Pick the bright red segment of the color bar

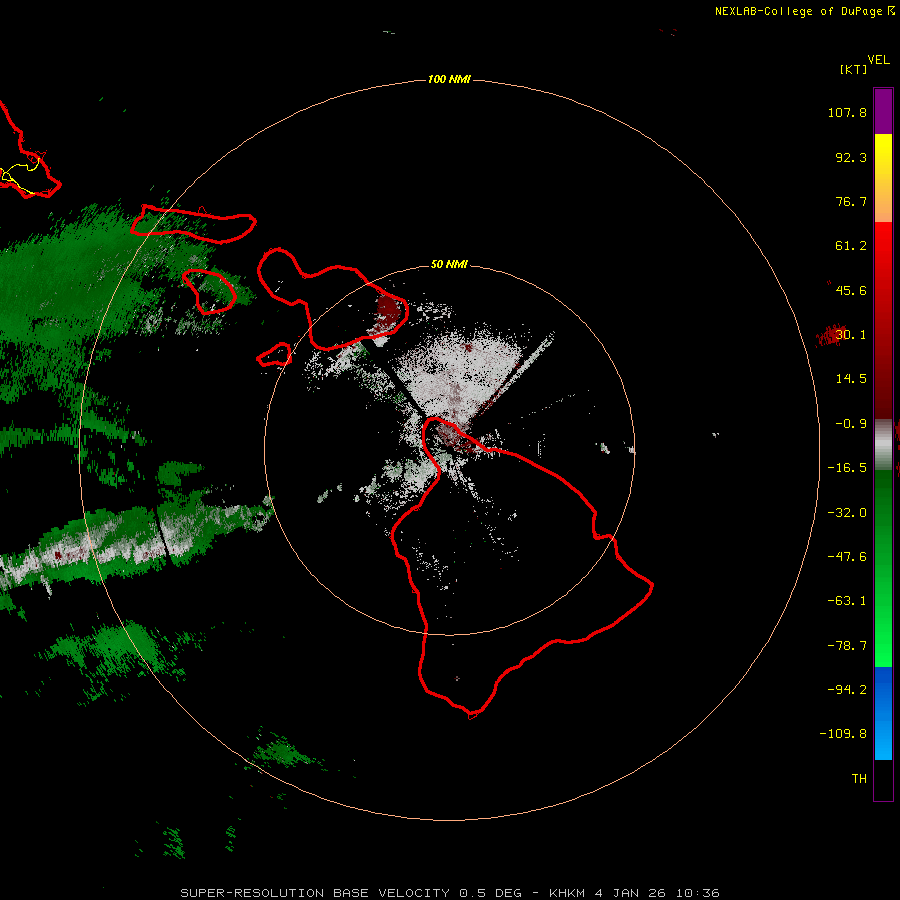pos(883,247)
